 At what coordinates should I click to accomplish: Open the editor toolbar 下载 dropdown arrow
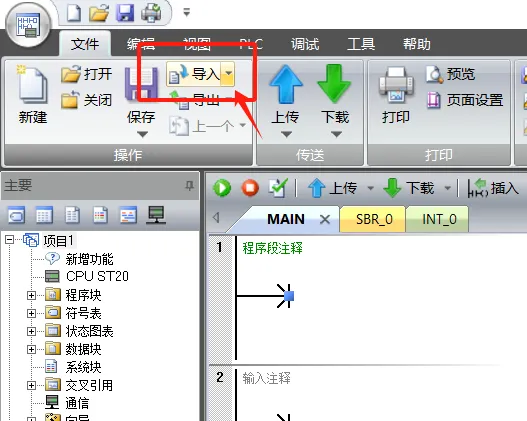(448, 188)
